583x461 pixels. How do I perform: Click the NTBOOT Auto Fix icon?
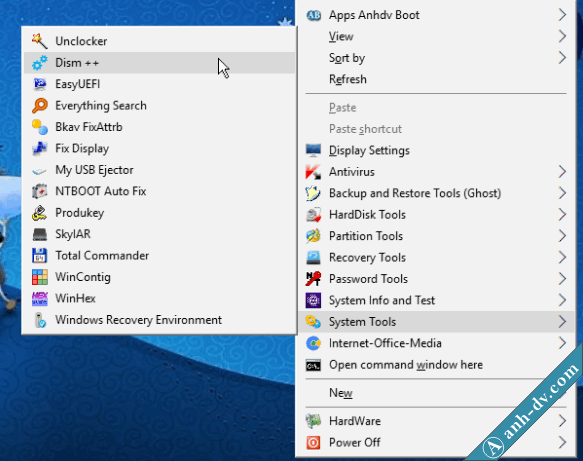(x=39, y=191)
